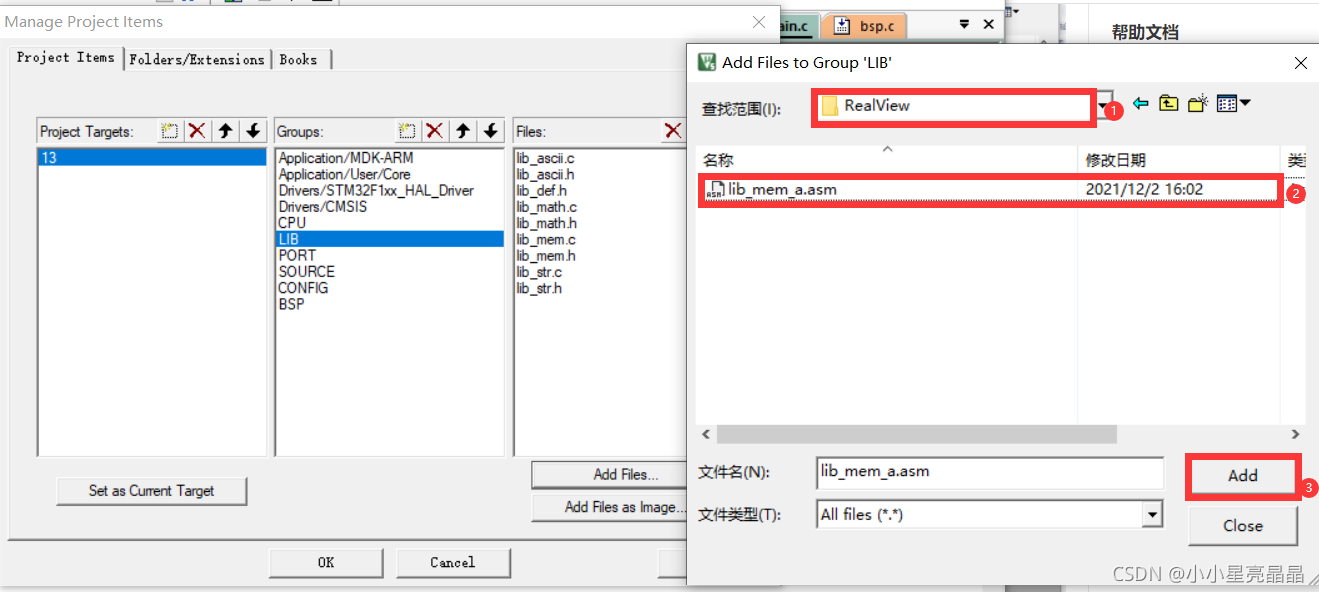The width and height of the screenshot is (1319, 592).
Task: Click the Cancel button
Action: point(453,563)
